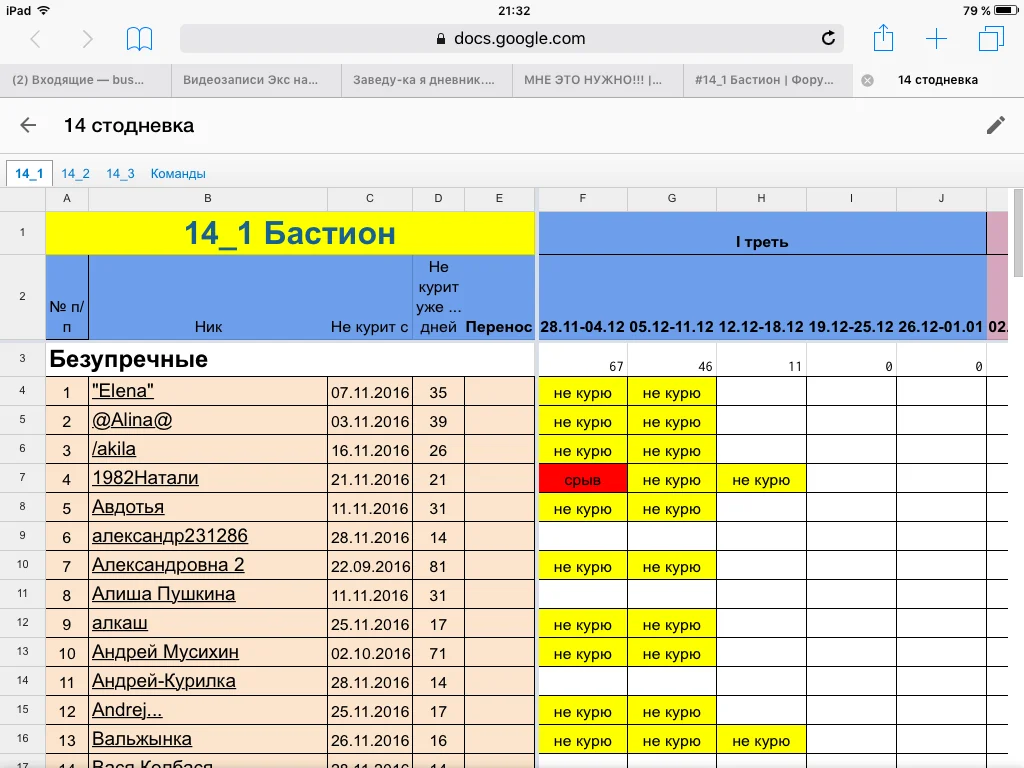Select the 14_1 Бастион title cell
This screenshot has height=768, width=1024.
coord(290,233)
